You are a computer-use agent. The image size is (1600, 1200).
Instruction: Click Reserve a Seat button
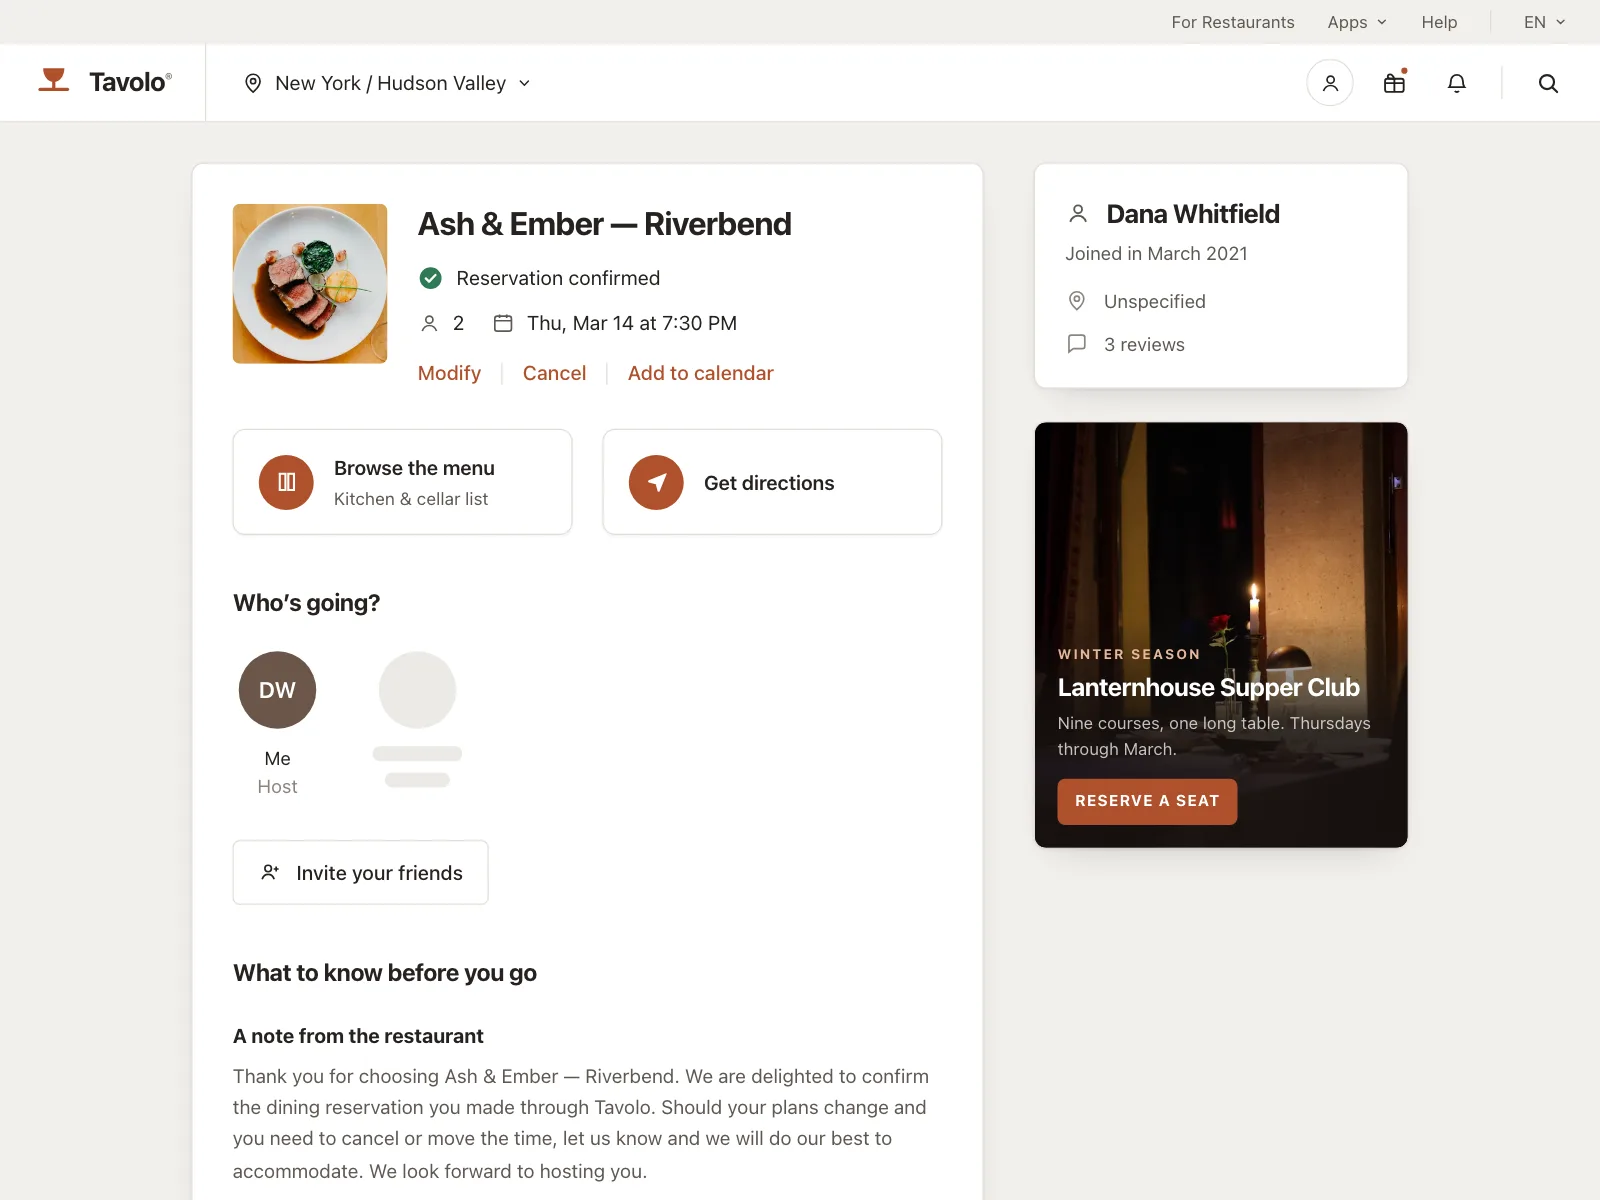coord(1147,801)
